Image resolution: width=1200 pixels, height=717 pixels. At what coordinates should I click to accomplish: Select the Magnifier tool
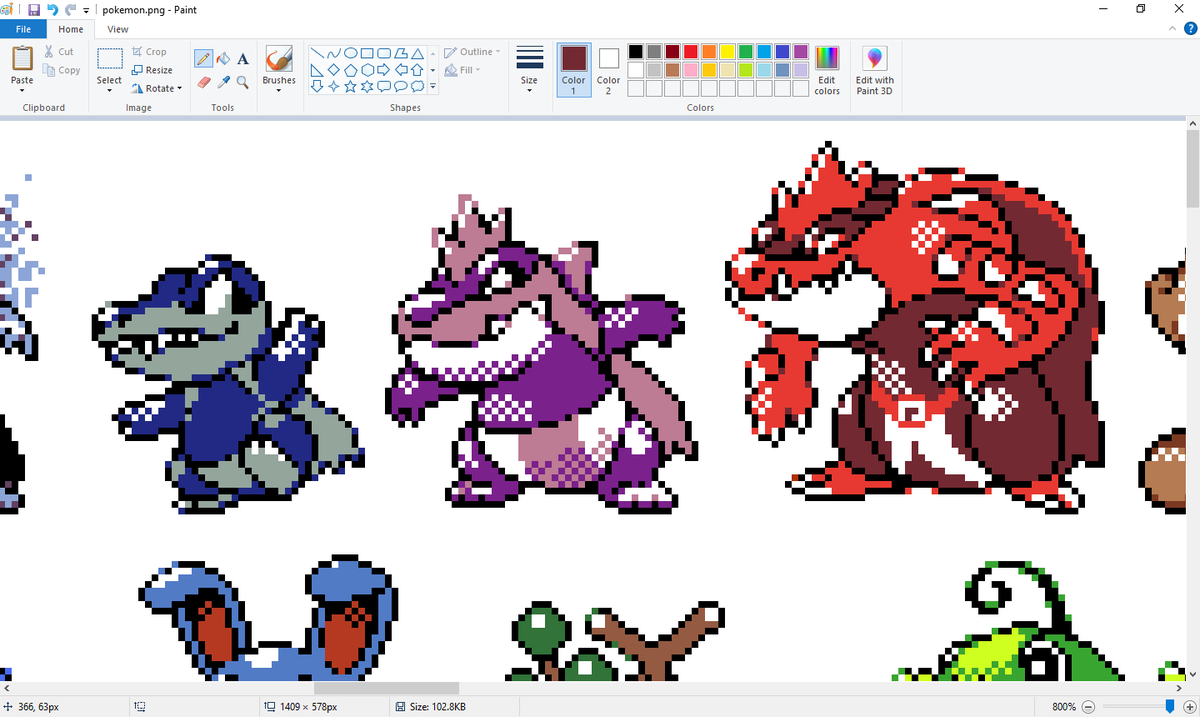point(242,82)
